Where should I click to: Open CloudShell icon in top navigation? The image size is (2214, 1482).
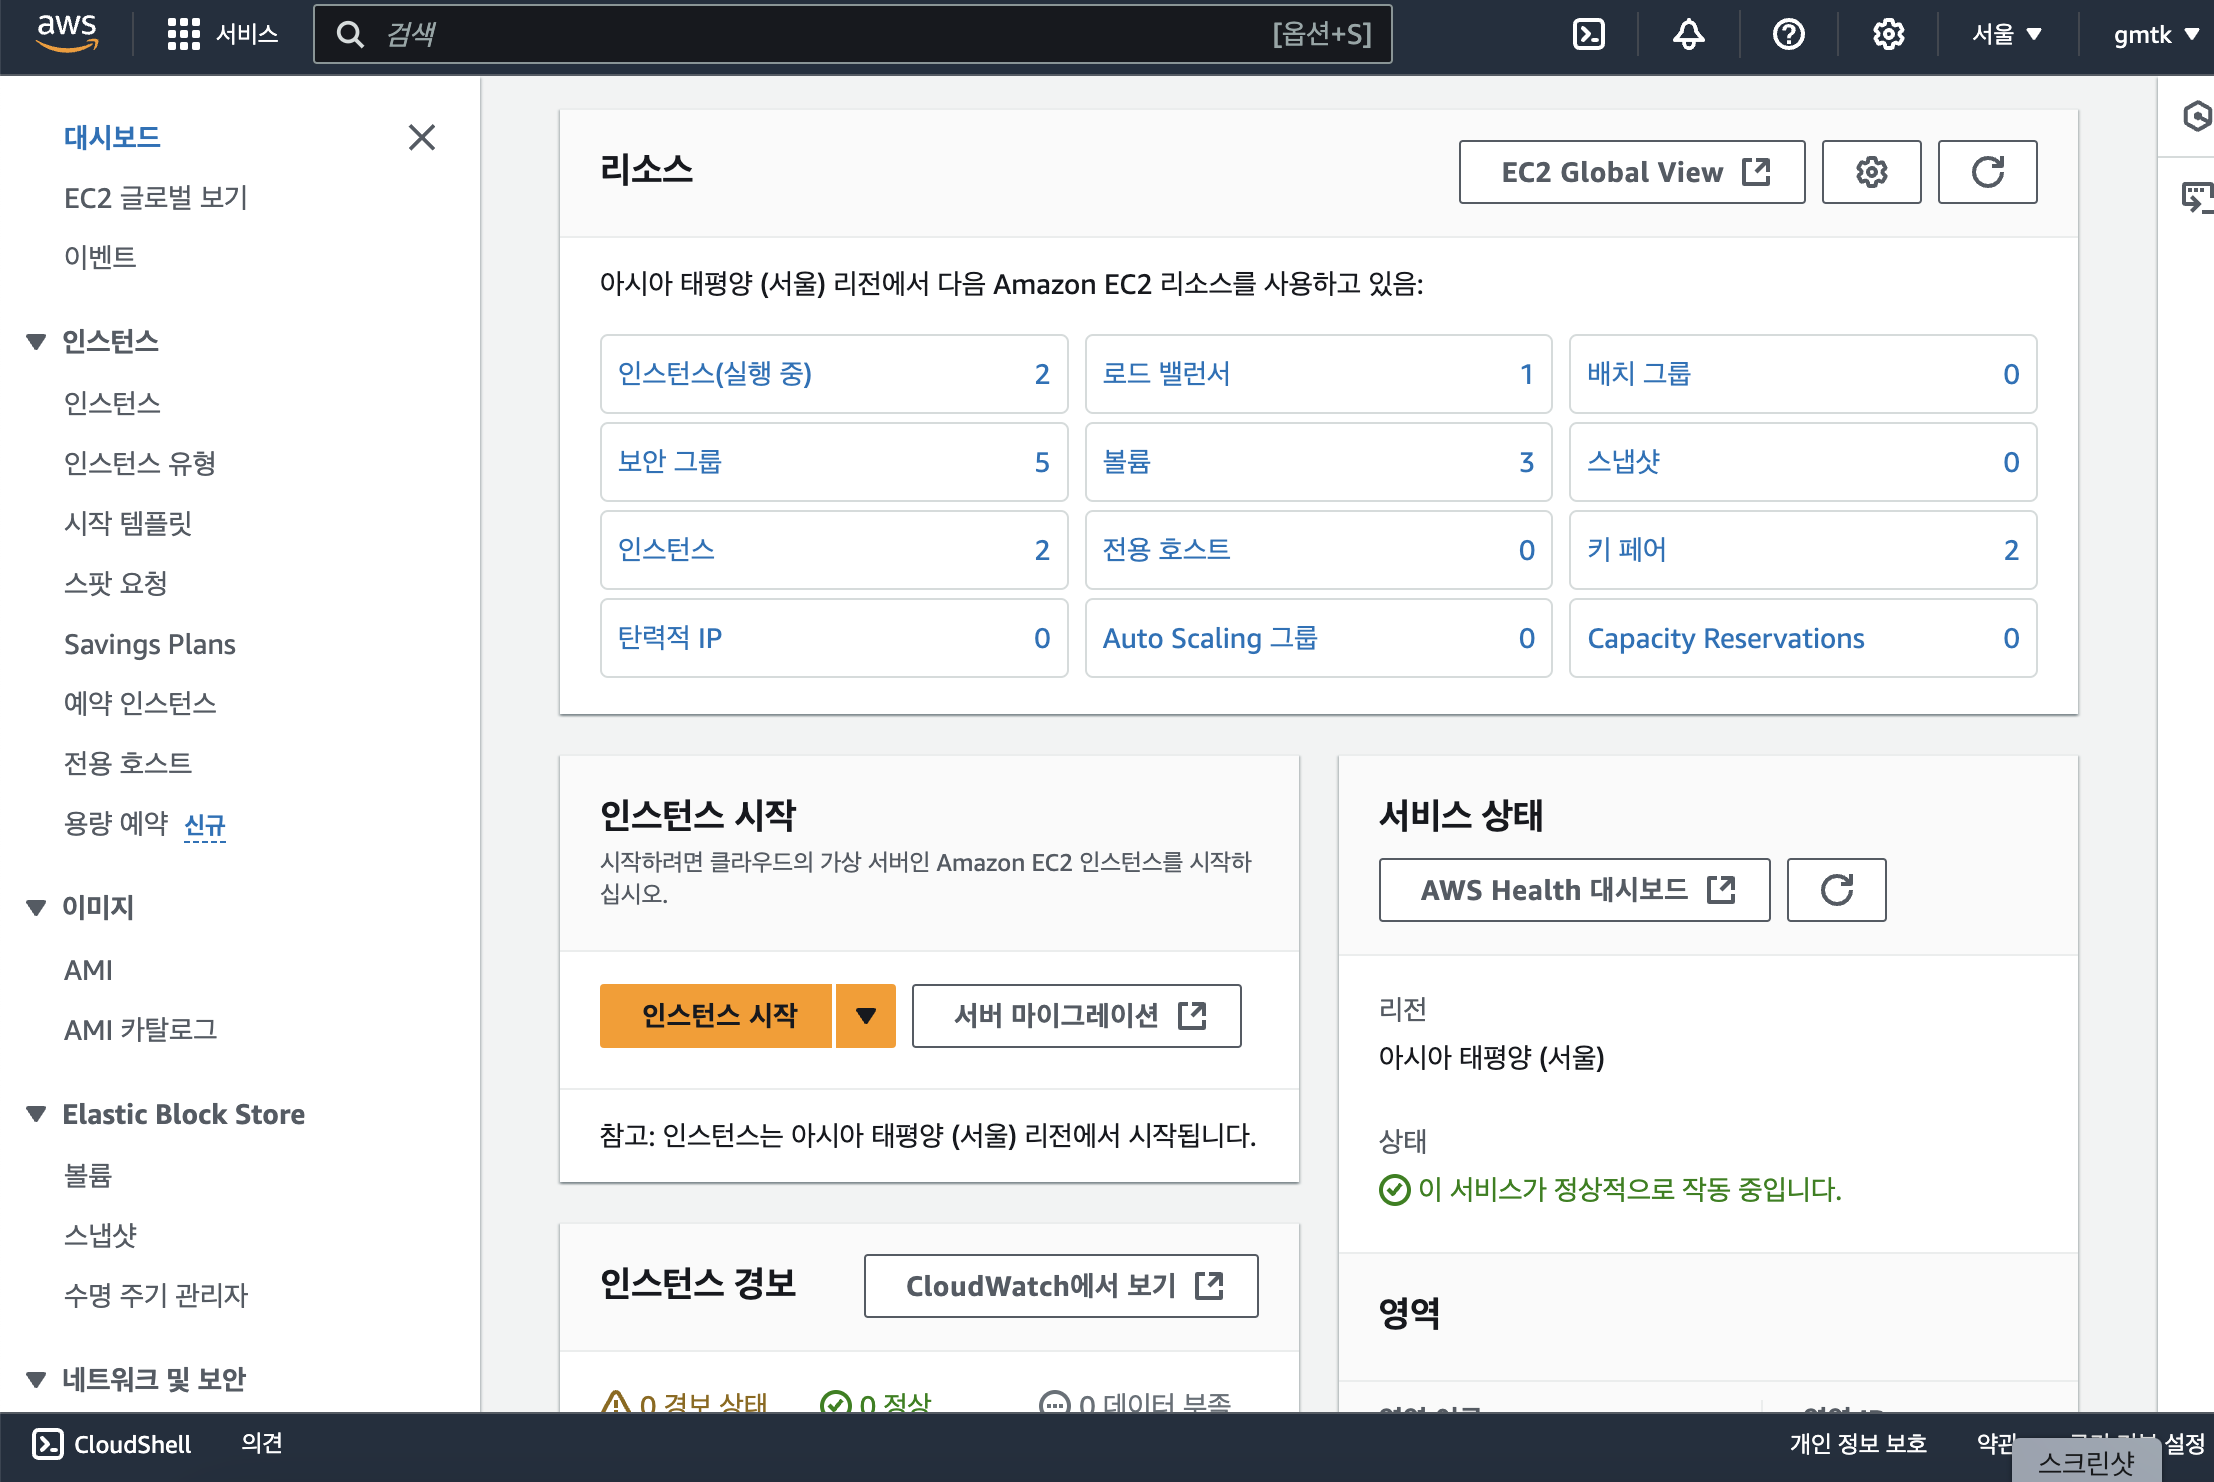[x=1588, y=34]
